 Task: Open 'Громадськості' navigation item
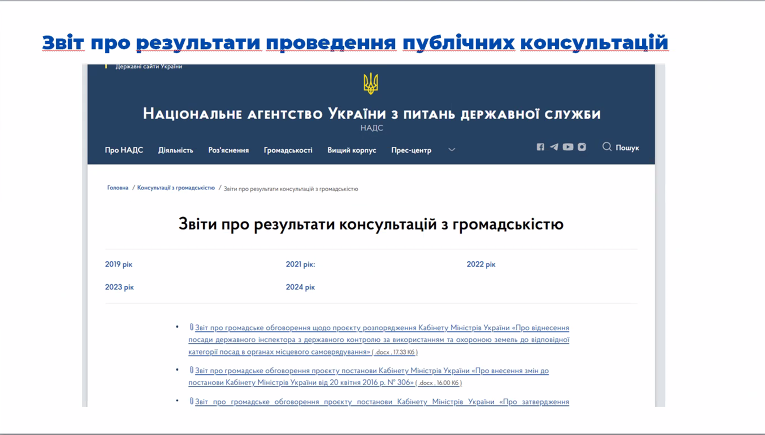pos(288,150)
